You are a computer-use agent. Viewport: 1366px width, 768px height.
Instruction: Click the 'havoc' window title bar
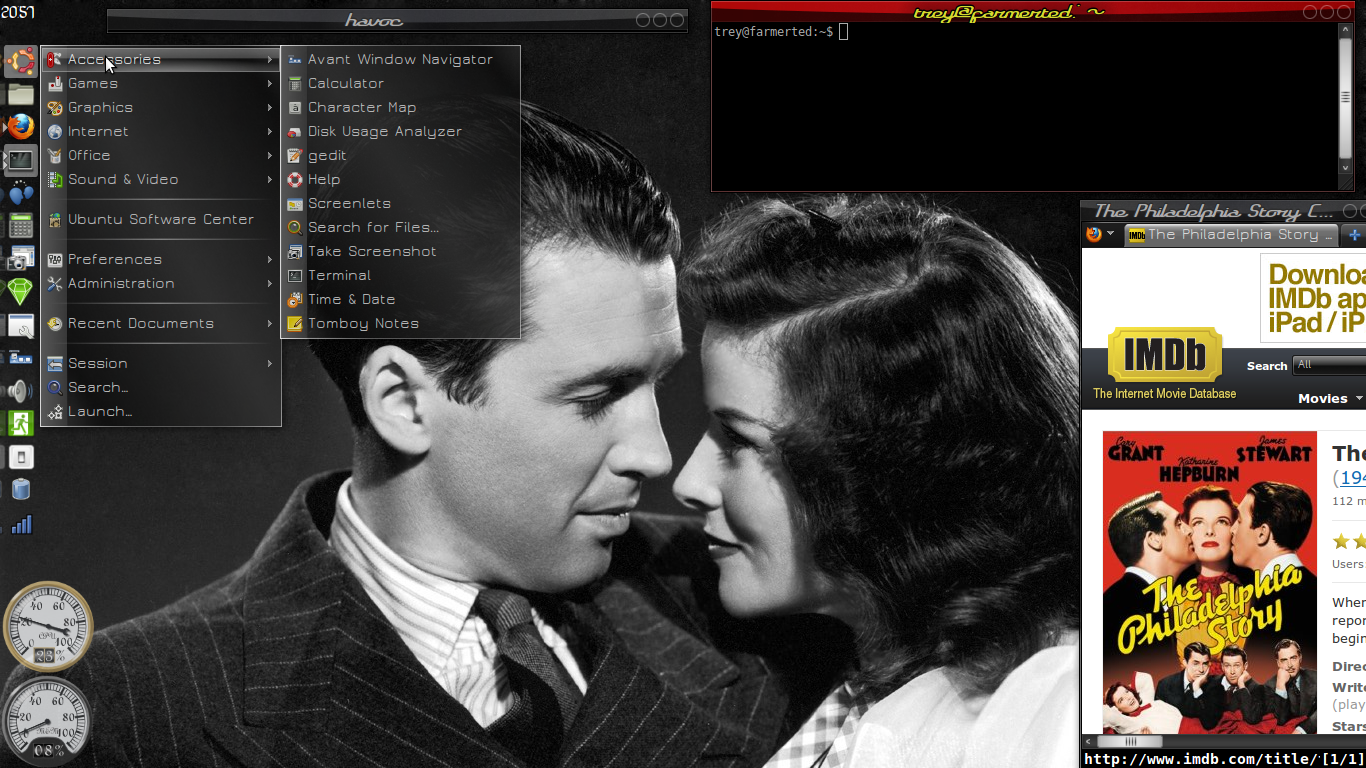tap(397, 20)
